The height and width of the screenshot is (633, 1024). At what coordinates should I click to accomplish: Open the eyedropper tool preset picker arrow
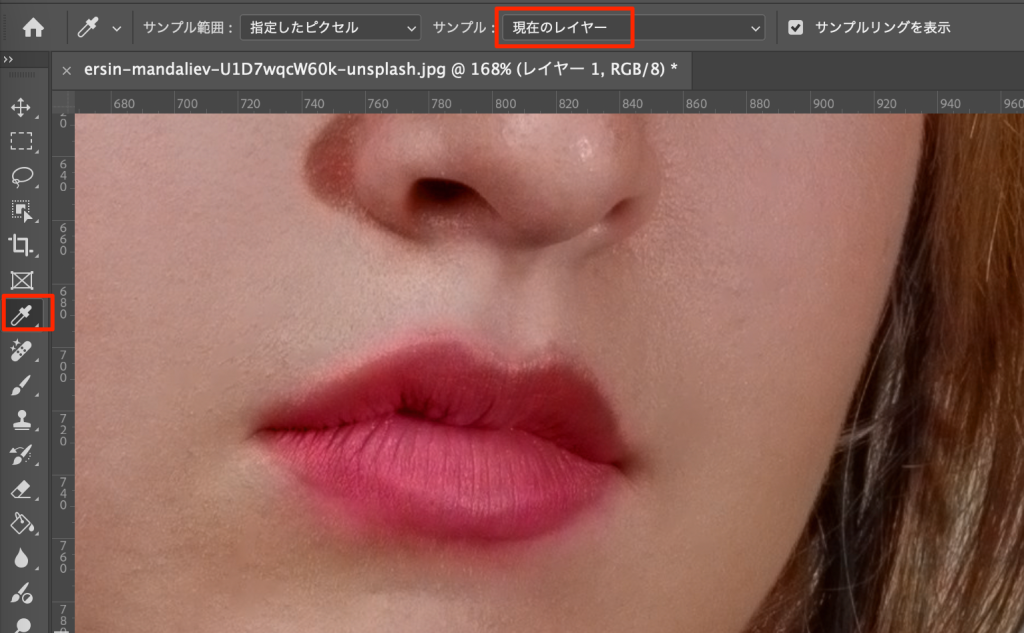pyautogui.click(x=117, y=29)
